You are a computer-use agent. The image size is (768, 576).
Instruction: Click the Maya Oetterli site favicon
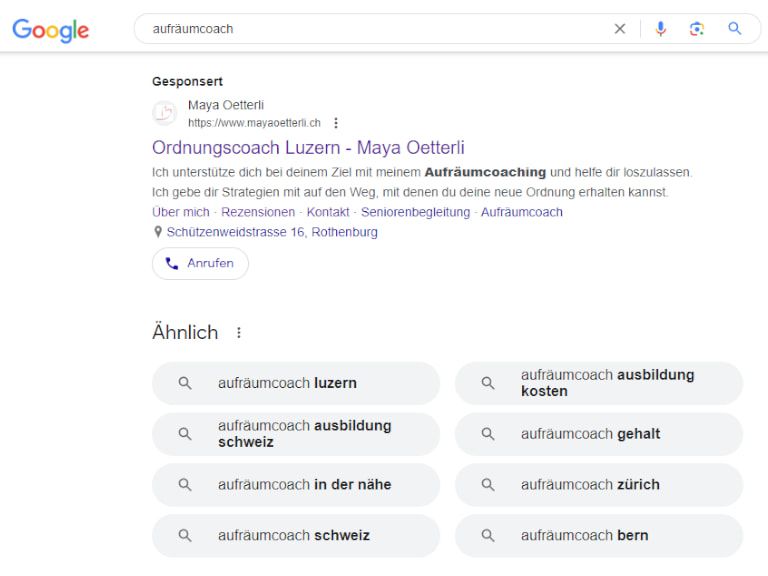[x=164, y=113]
